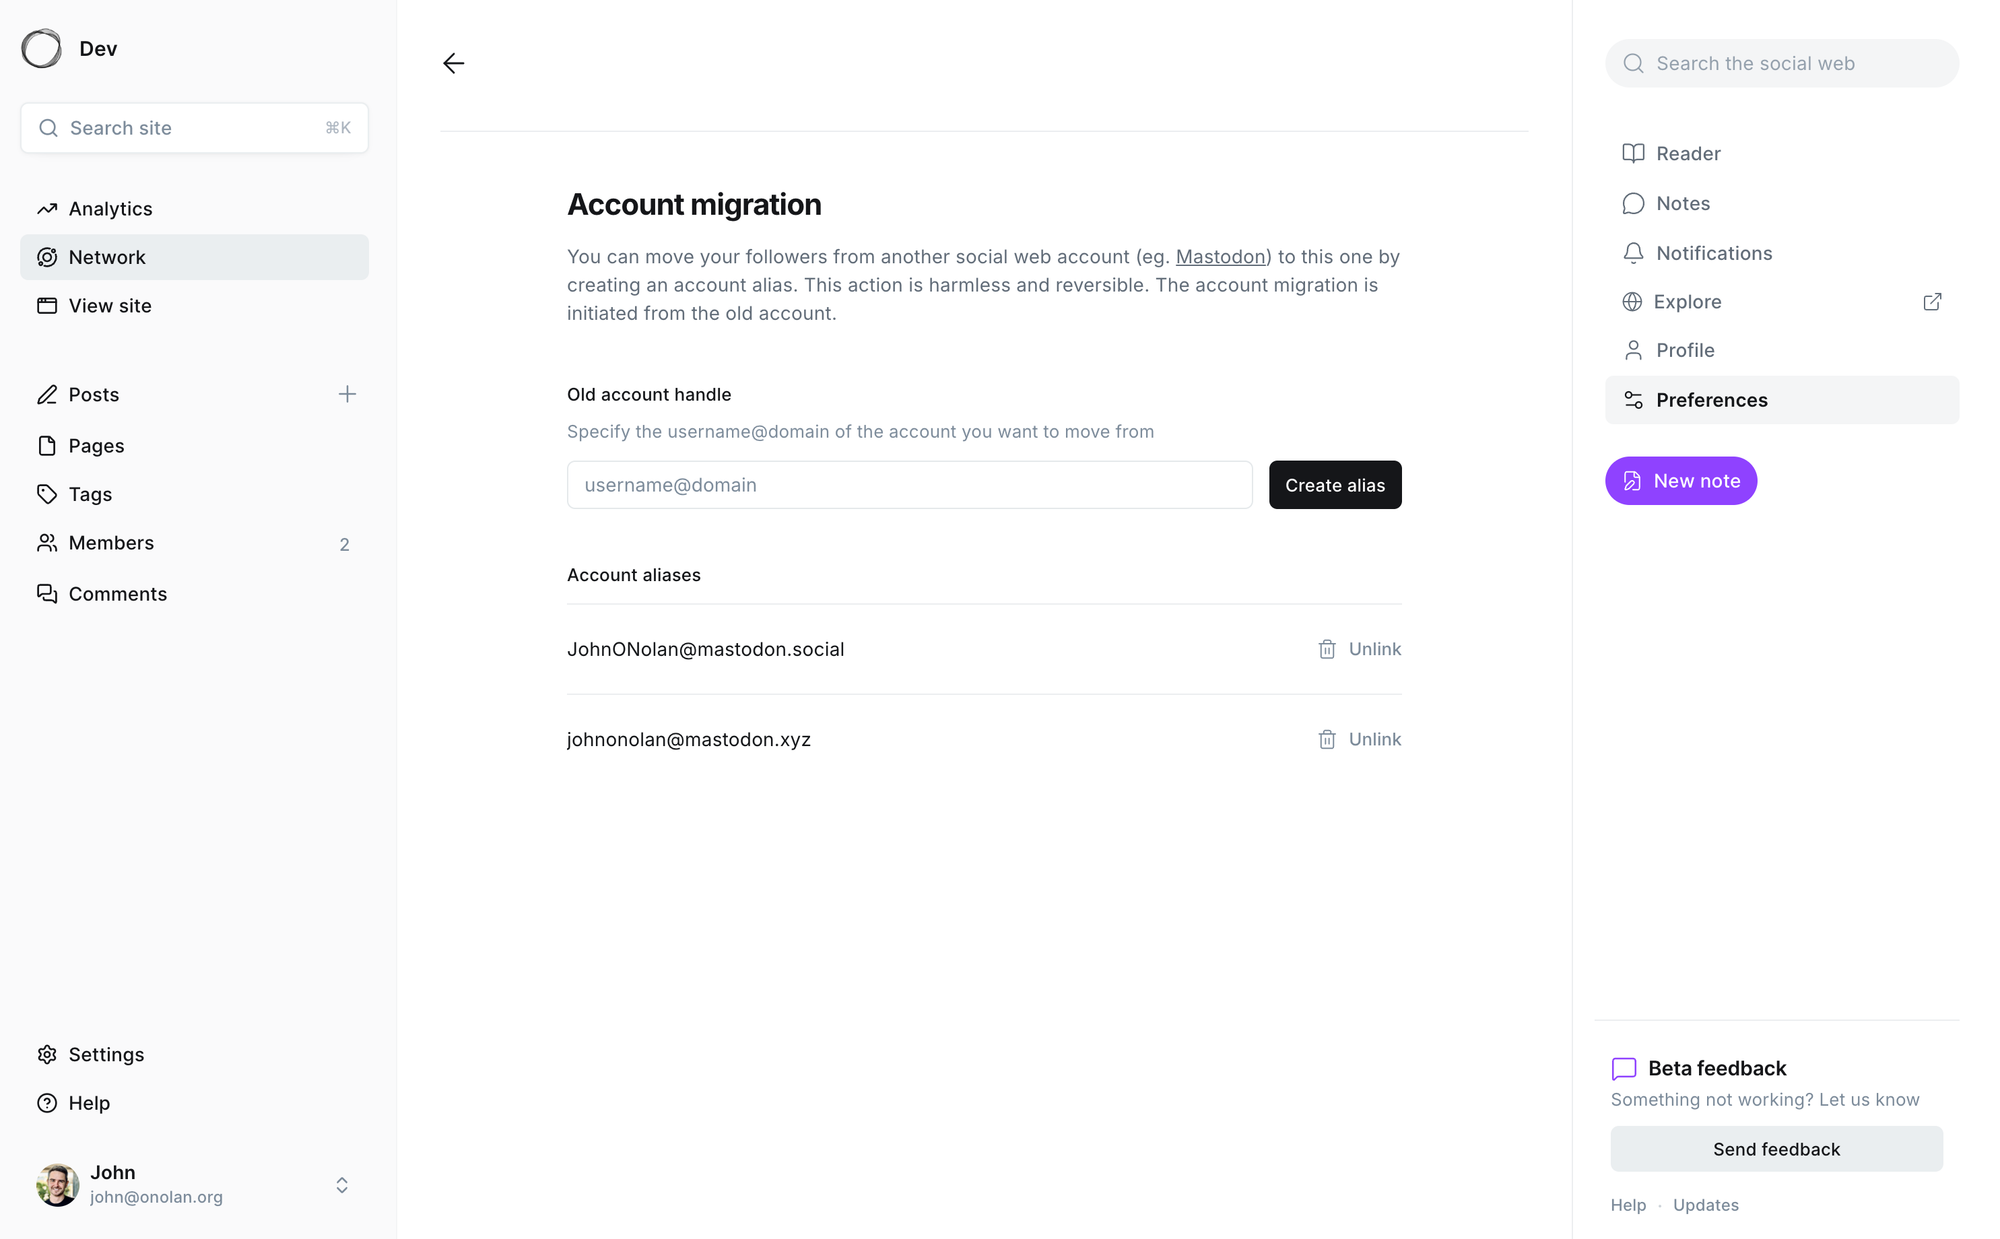The height and width of the screenshot is (1239, 2000).
Task: Focus the Search the social web field
Action: pyautogui.click(x=1781, y=63)
